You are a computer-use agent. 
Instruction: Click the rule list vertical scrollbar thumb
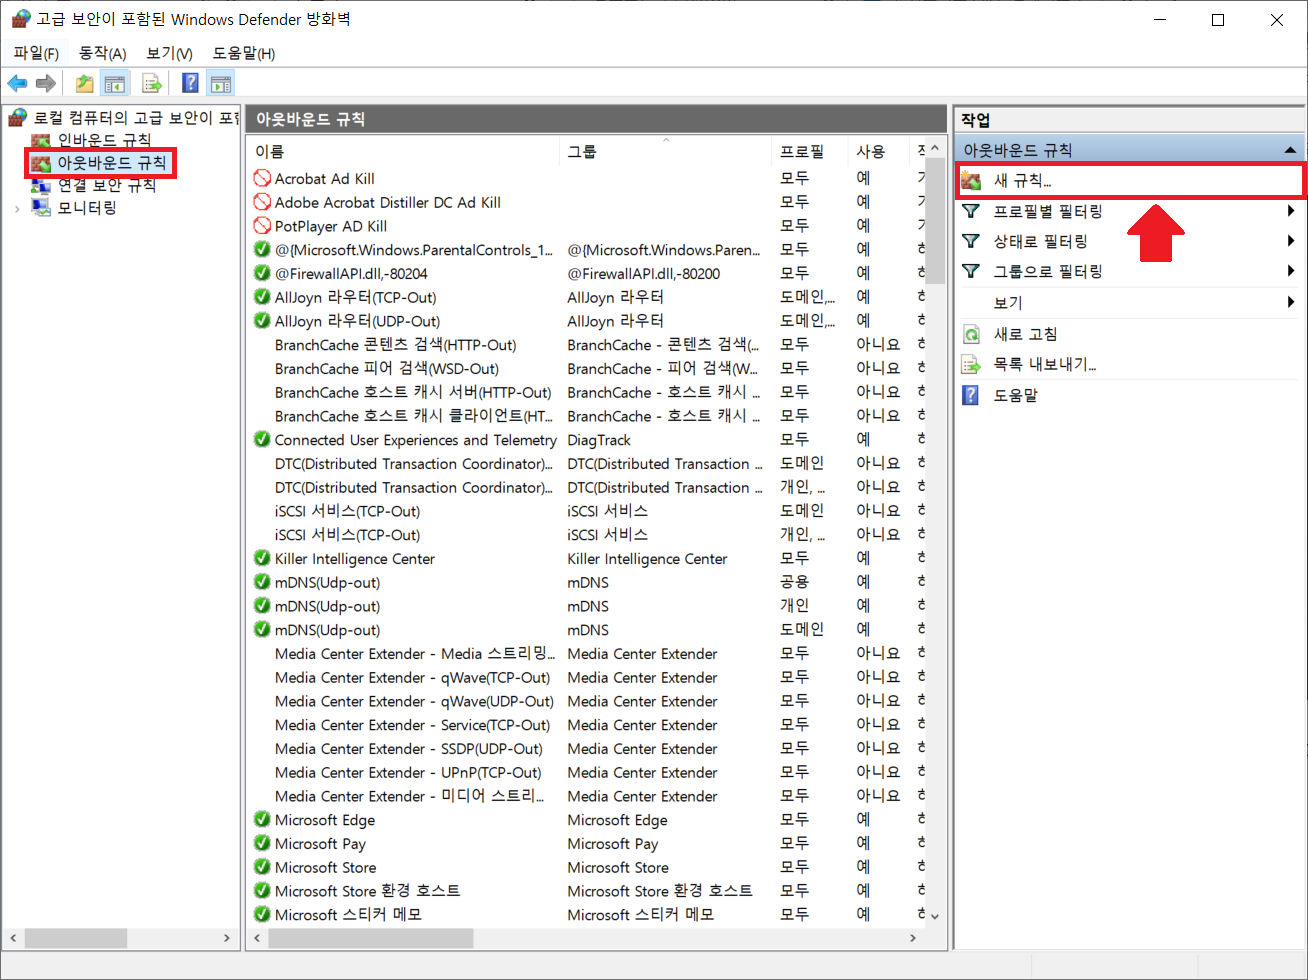(x=935, y=221)
